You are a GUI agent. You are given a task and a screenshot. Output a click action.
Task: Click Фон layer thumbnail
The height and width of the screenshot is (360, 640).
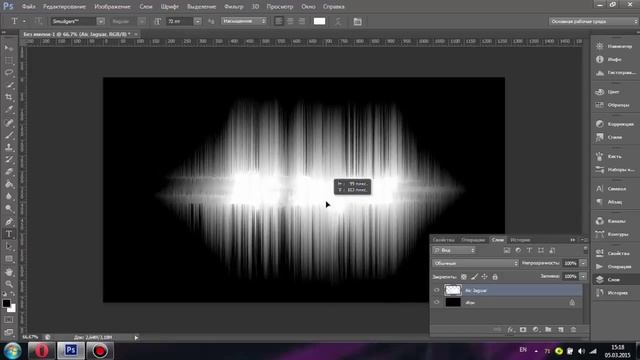pos(453,302)
